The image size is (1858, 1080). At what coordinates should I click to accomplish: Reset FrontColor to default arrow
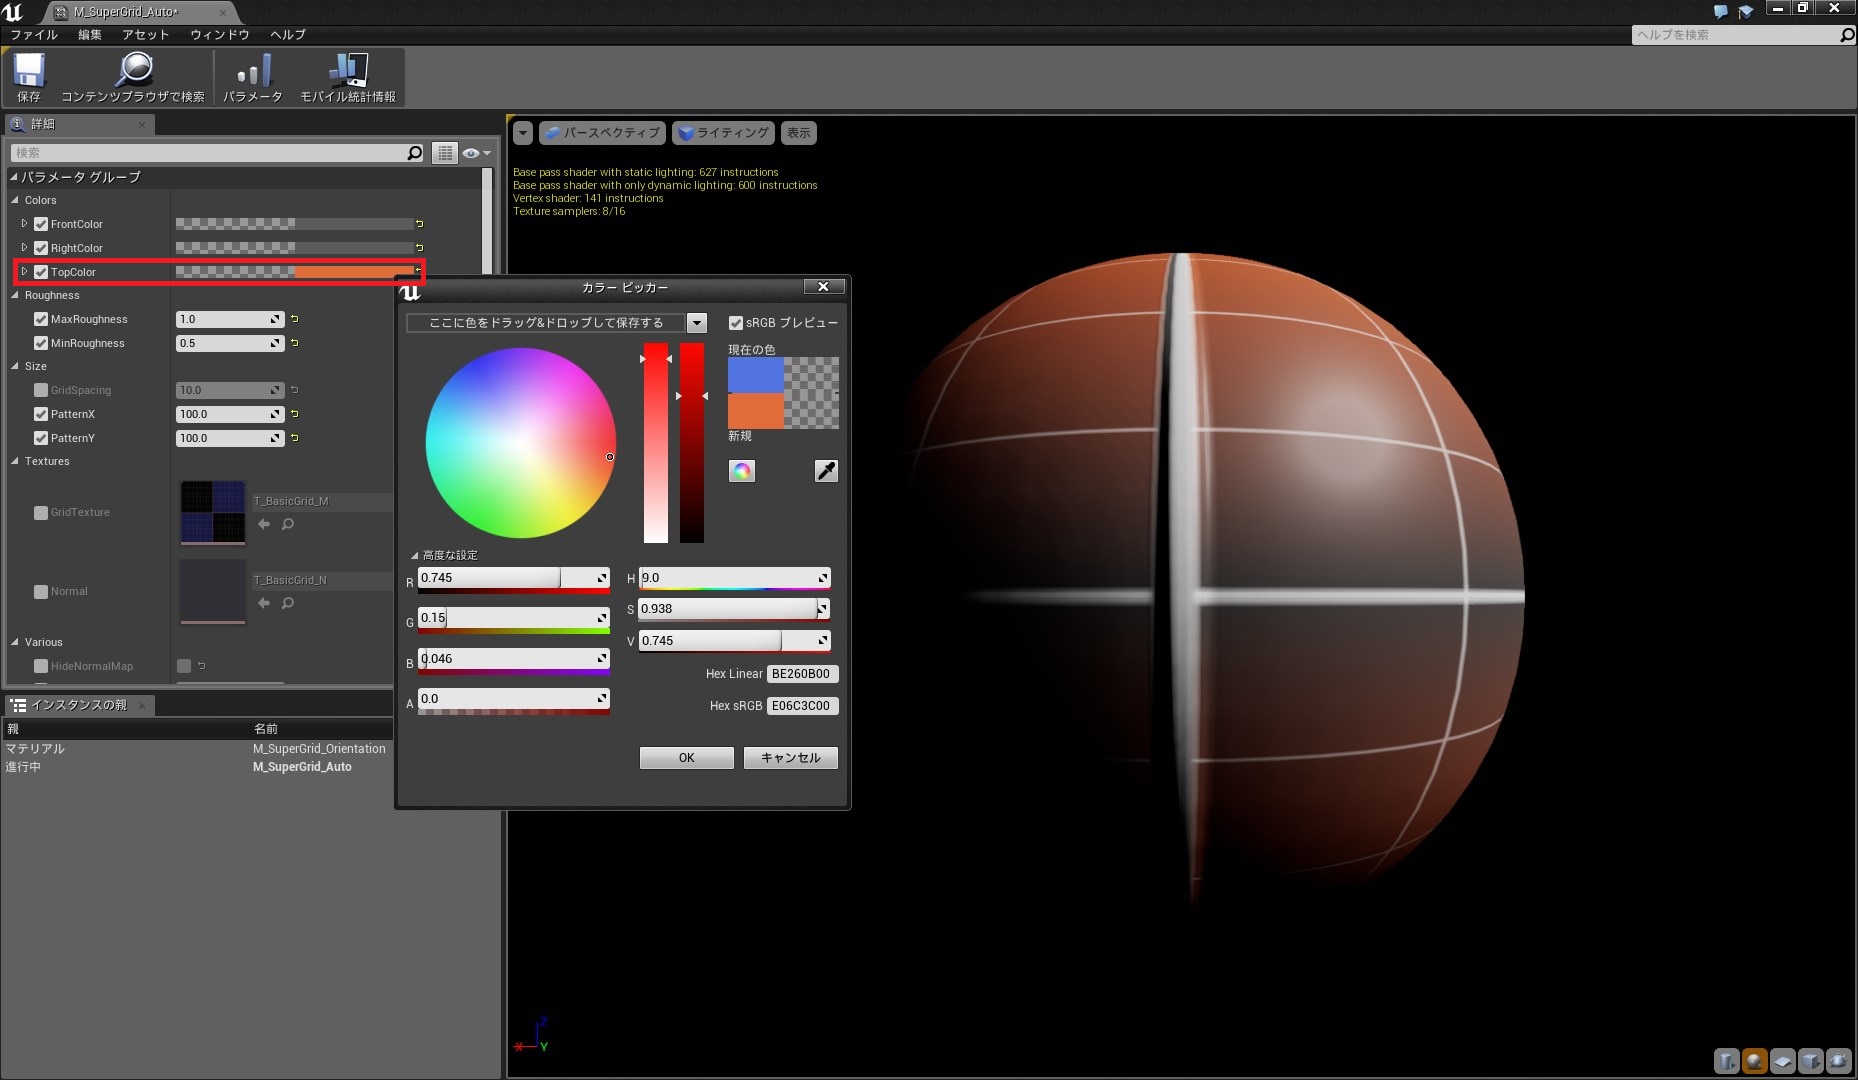pyautogui.click(x=420, y=224)
